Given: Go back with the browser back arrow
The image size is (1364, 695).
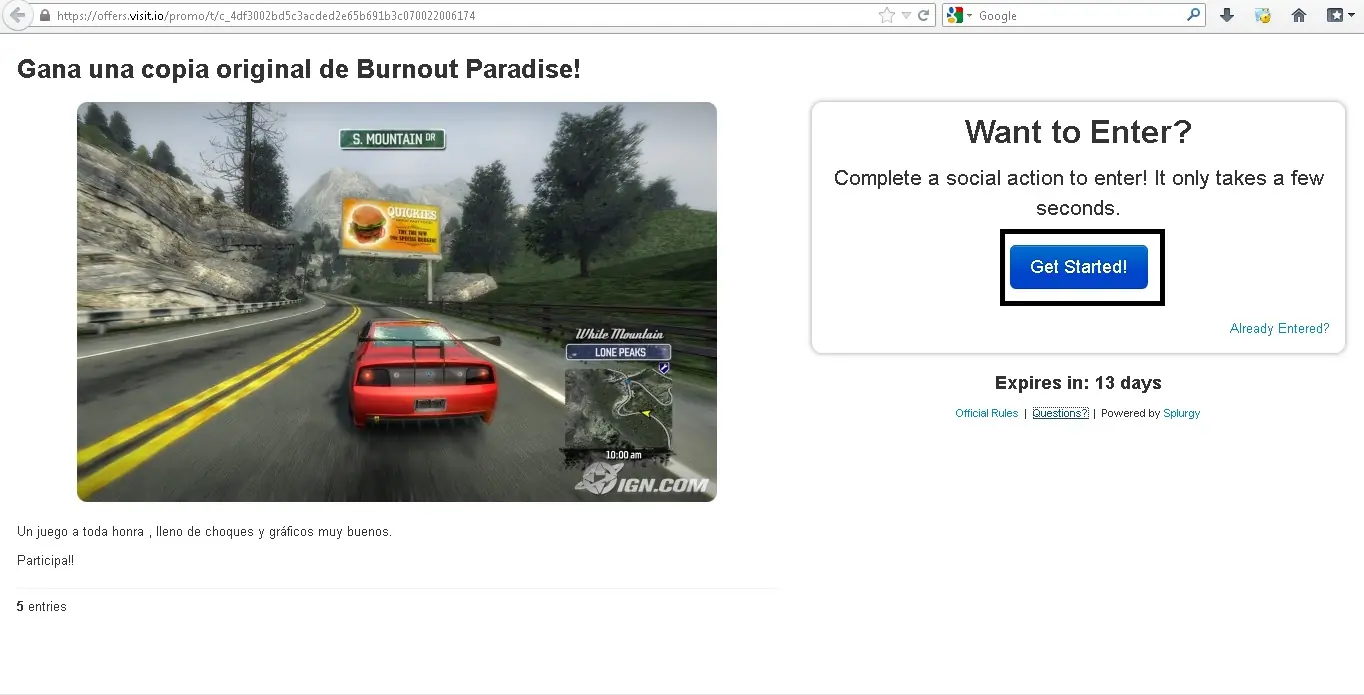Looking at the screenshot, I should [16, 16].
